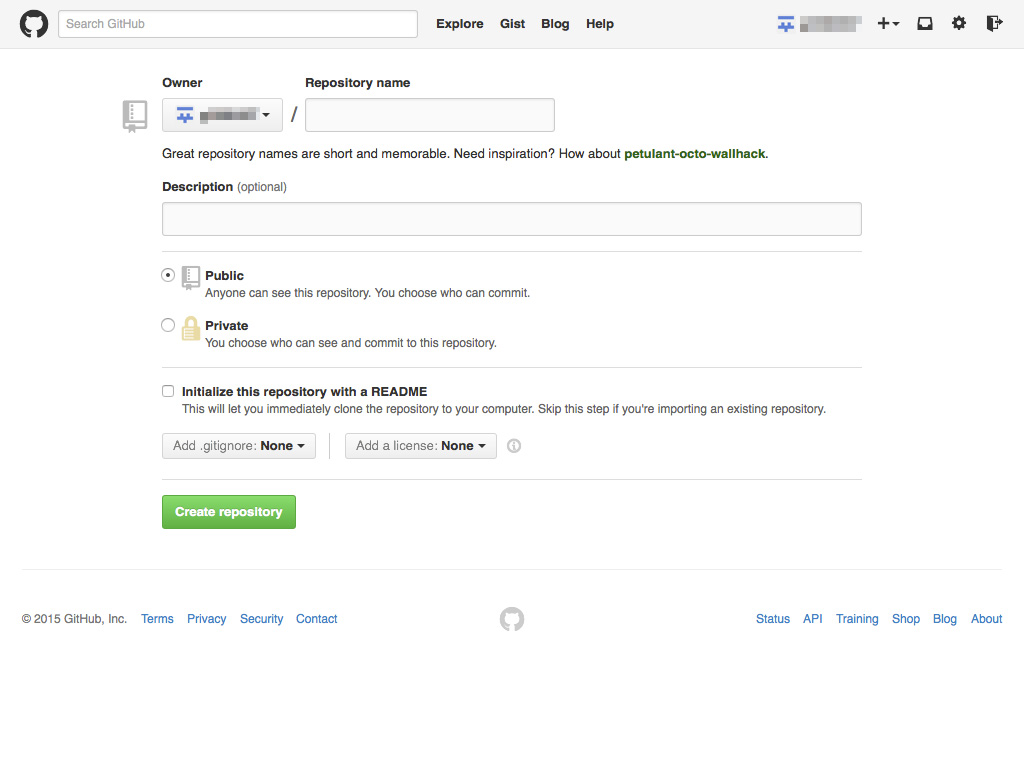
Task: Open the Add a license dropdown
Action: [x=420, y=445]
